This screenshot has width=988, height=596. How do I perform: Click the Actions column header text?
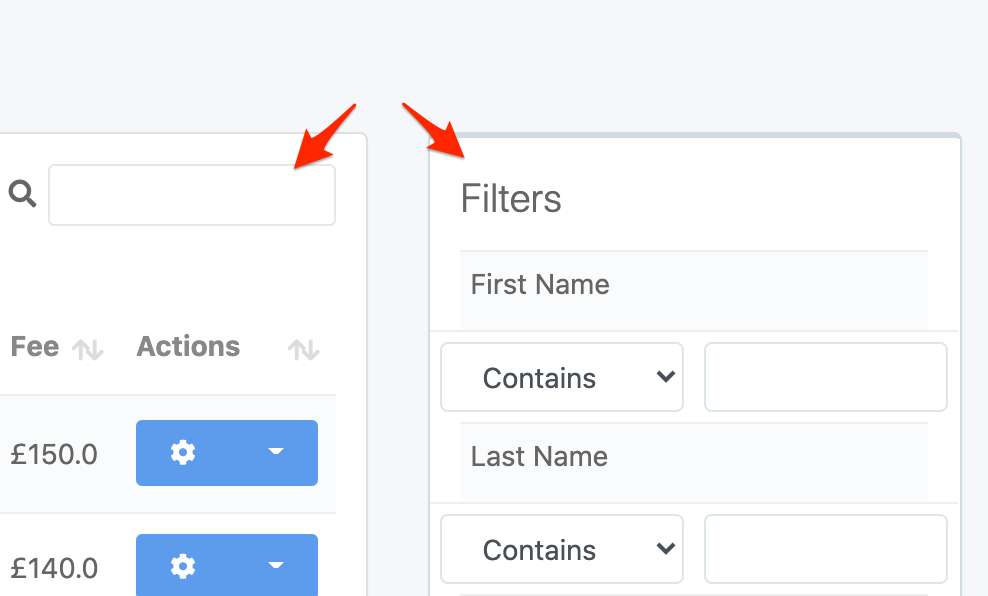[188, 347]
